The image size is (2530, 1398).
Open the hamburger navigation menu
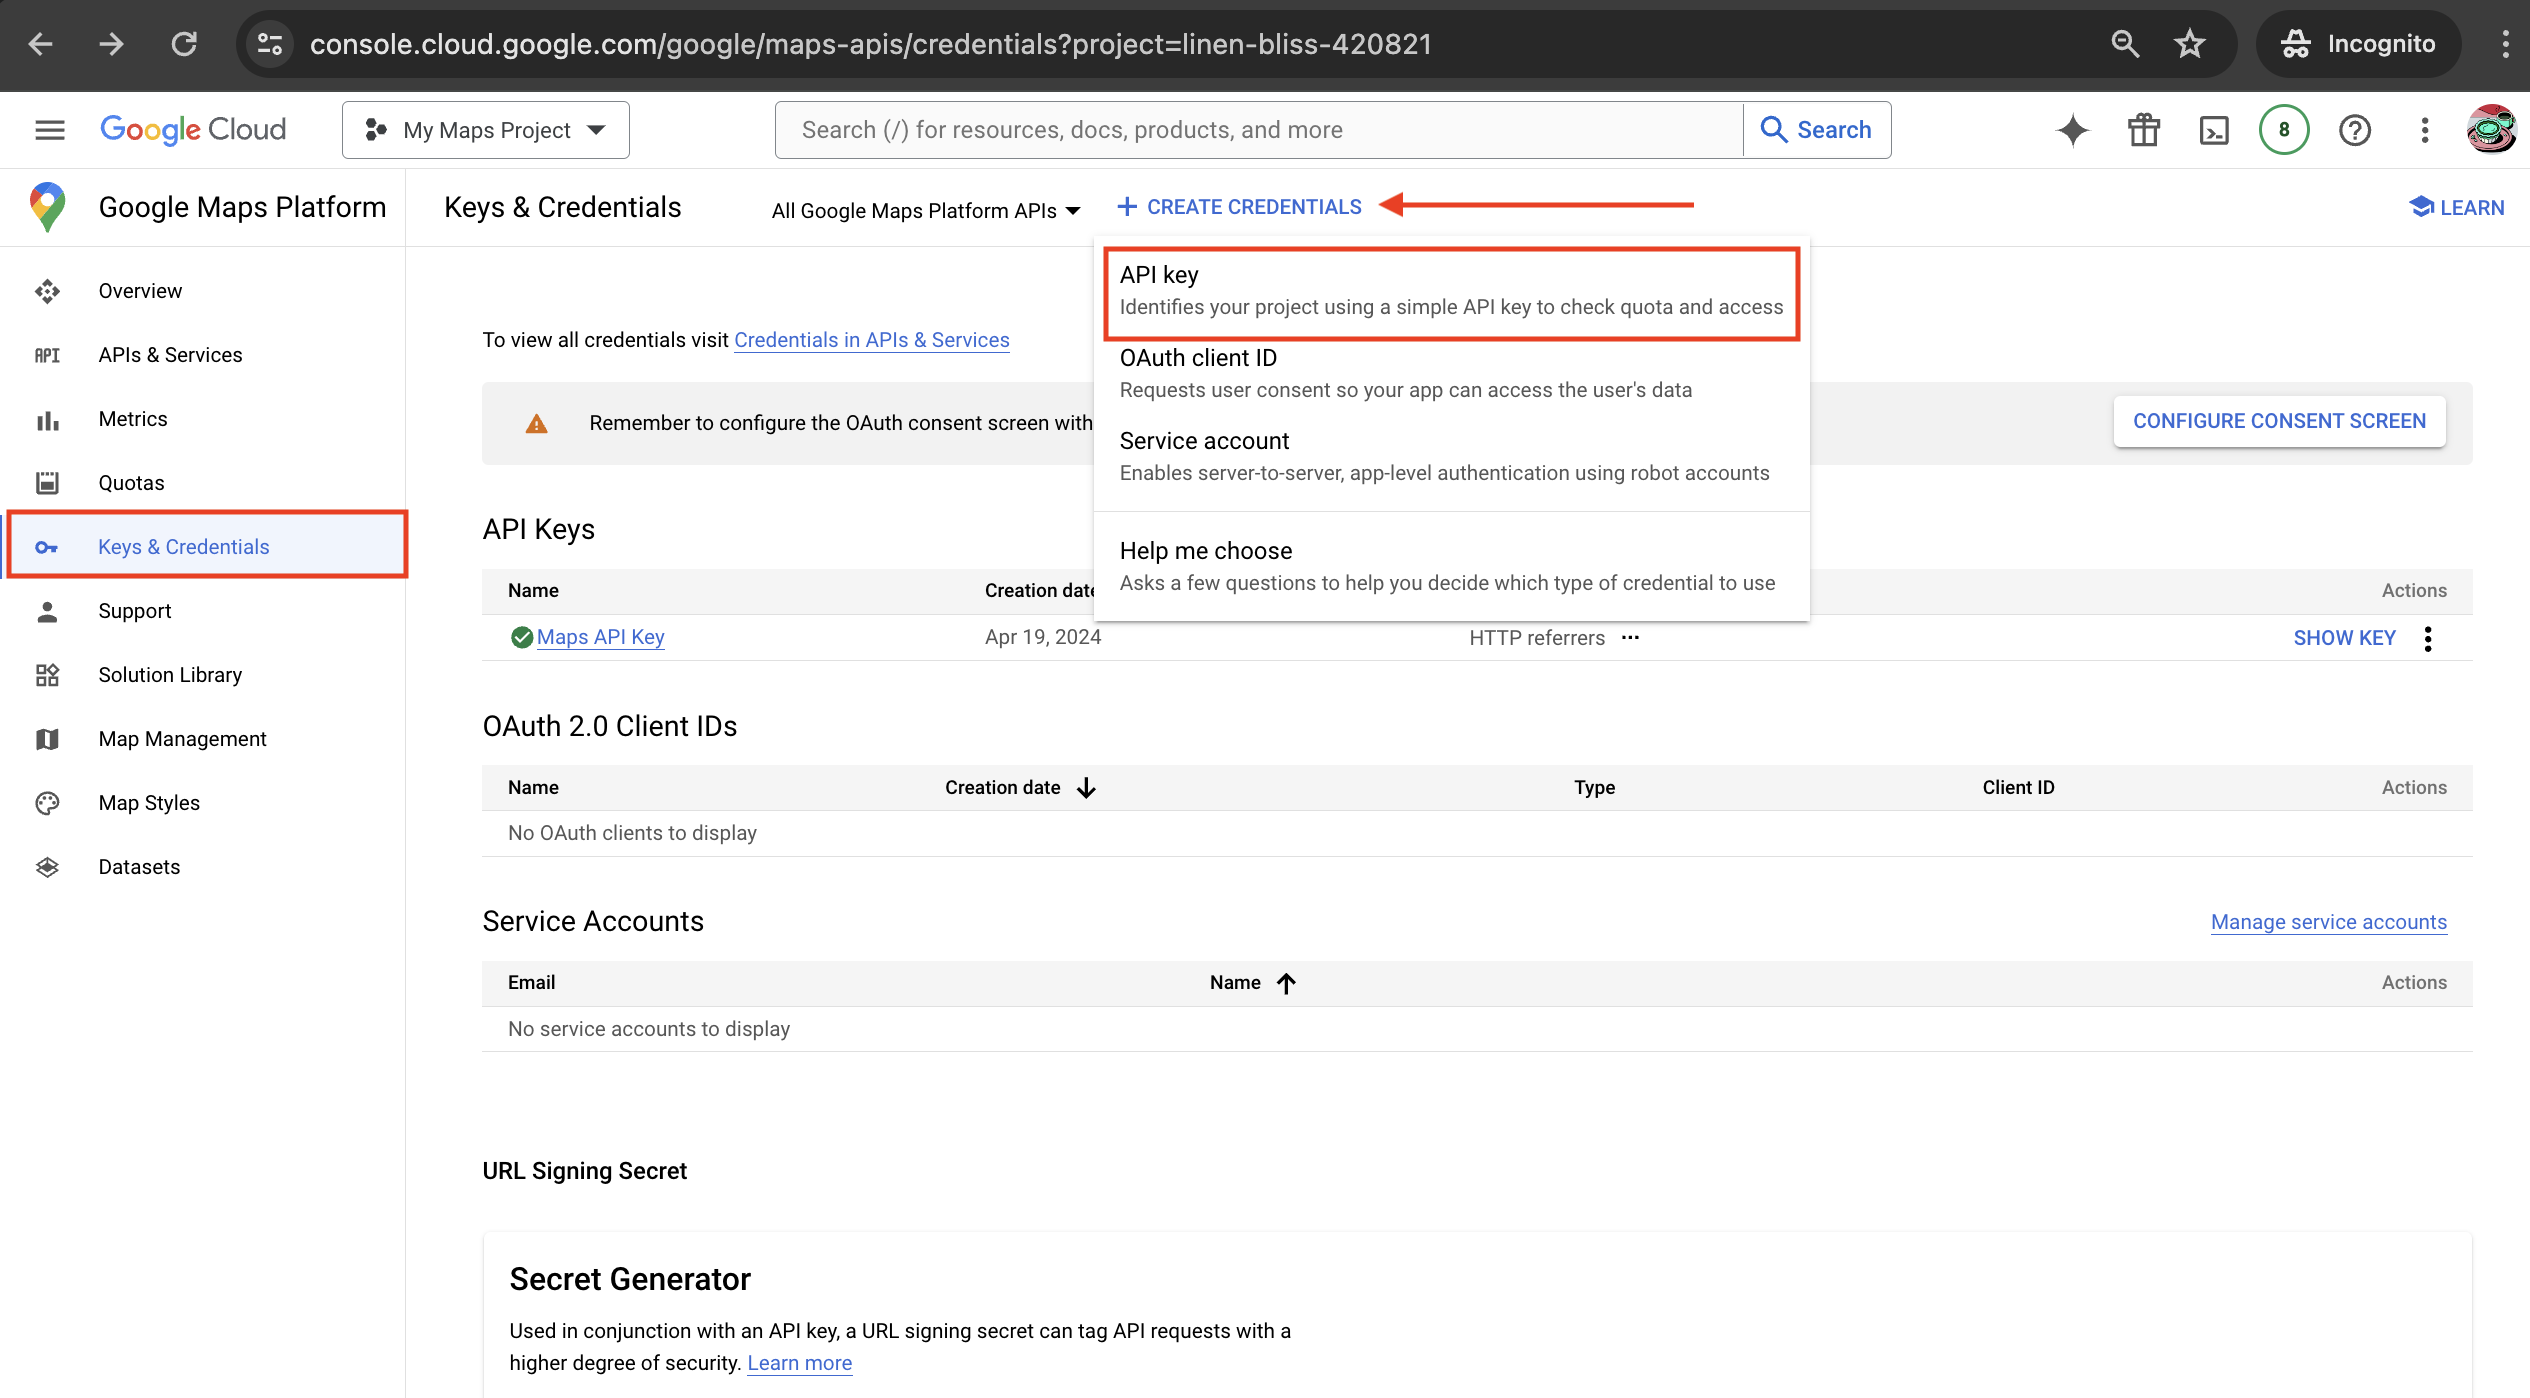coord(49,130)
